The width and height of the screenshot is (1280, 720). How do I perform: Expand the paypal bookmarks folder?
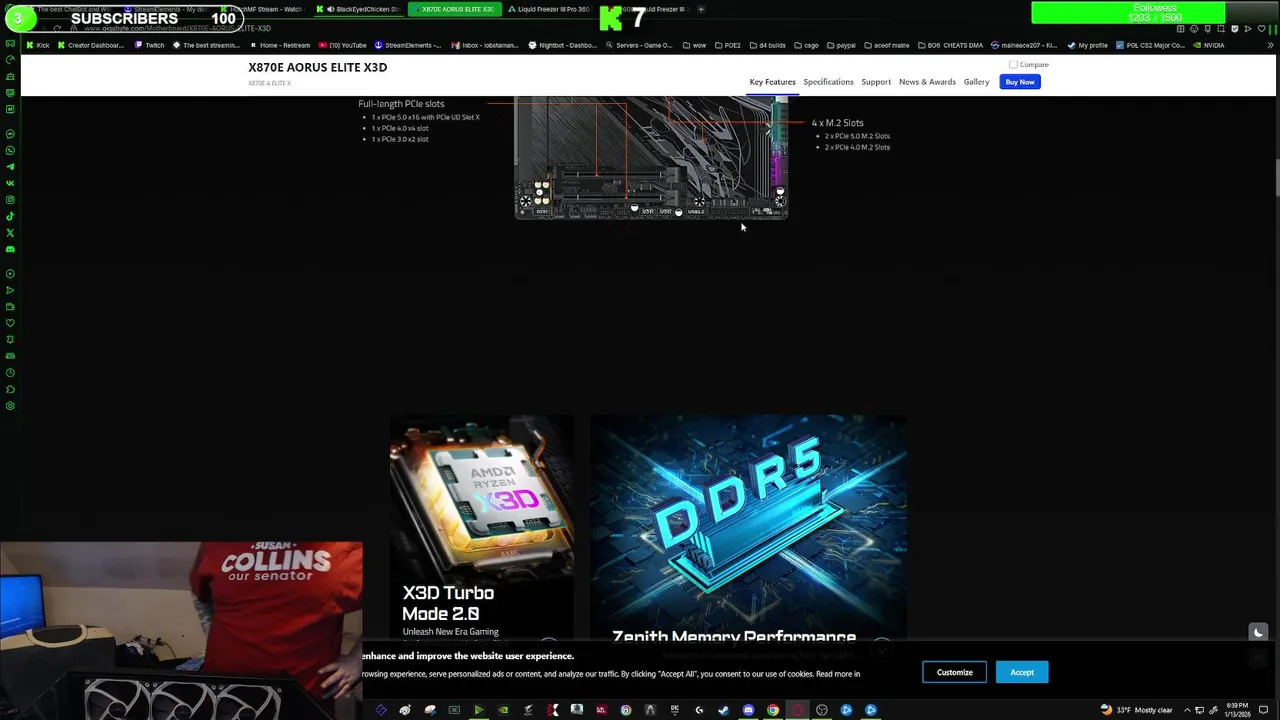point(840,45)
